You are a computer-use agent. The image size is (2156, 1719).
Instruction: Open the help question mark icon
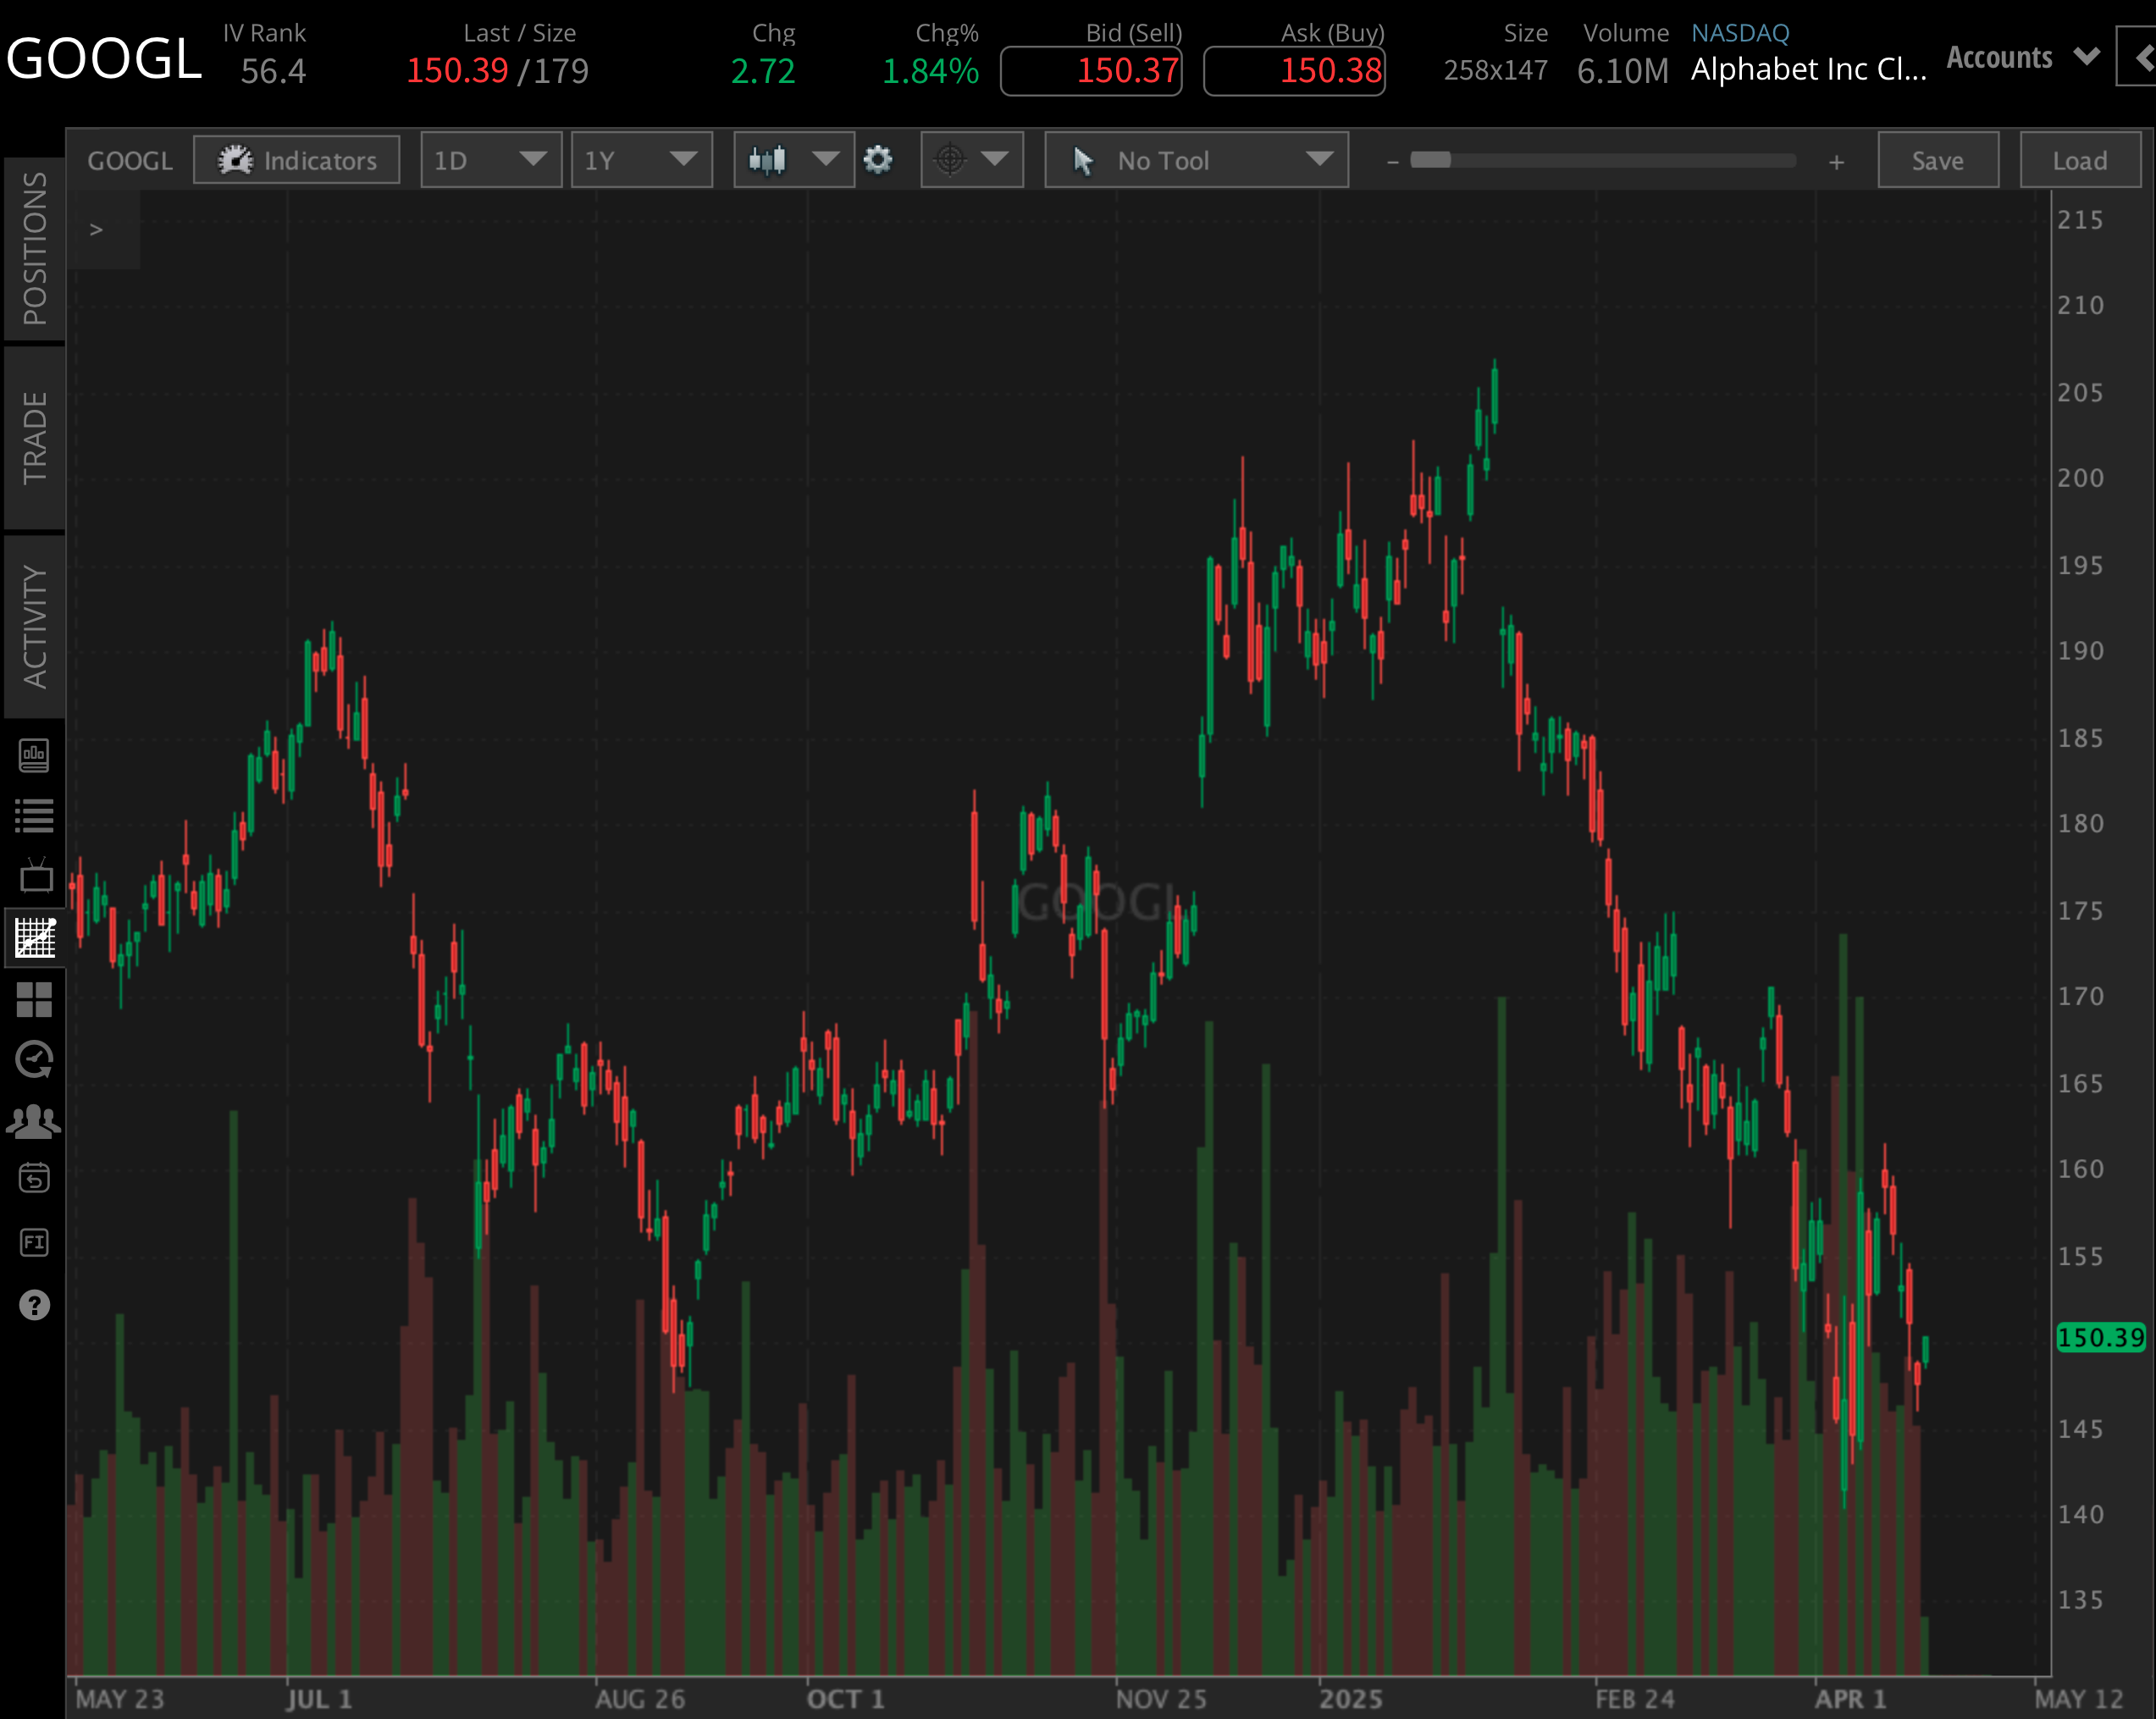click(x=35, y=1305)
